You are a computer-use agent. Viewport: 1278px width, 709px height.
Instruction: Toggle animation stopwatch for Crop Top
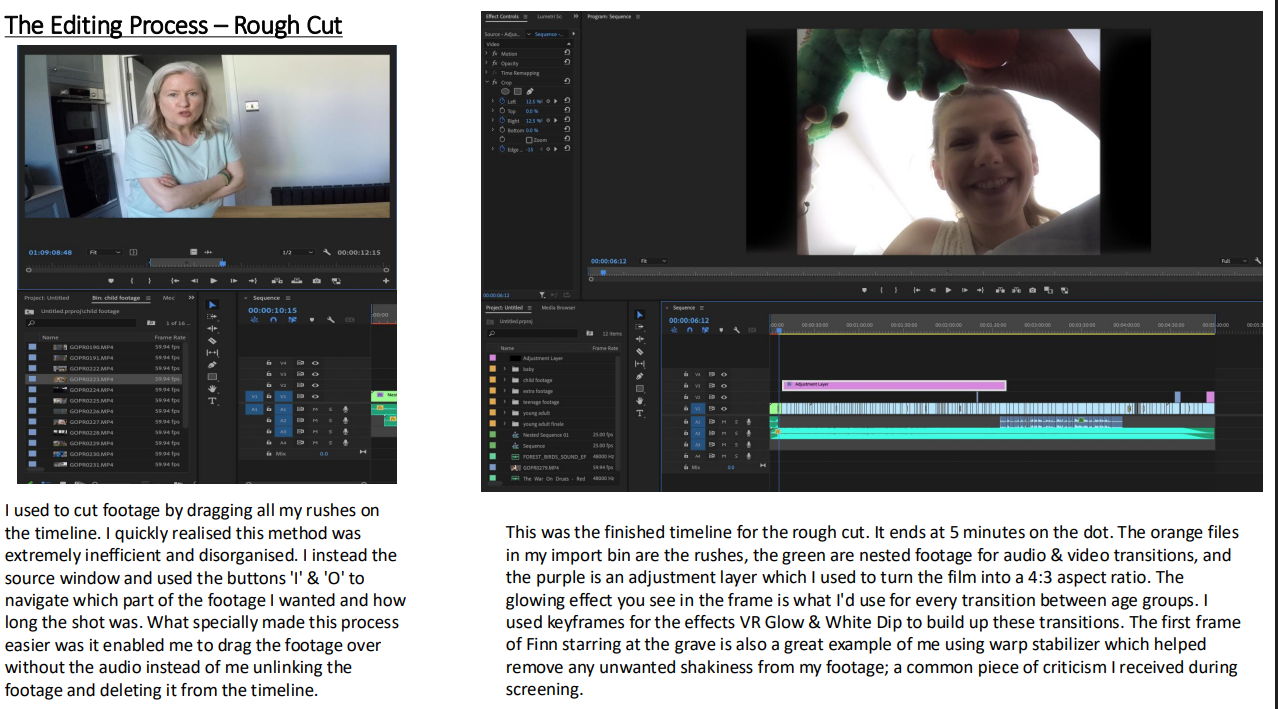coord(502,111)
